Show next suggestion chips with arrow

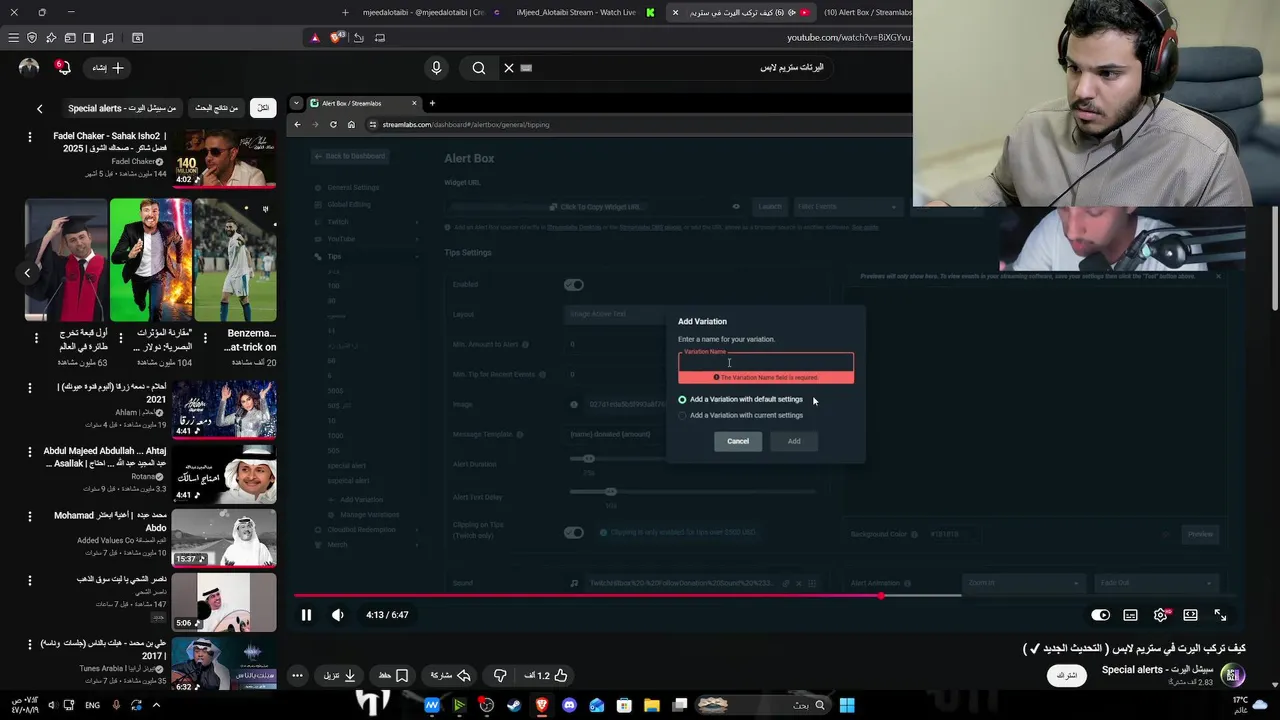tap(39, 108)
